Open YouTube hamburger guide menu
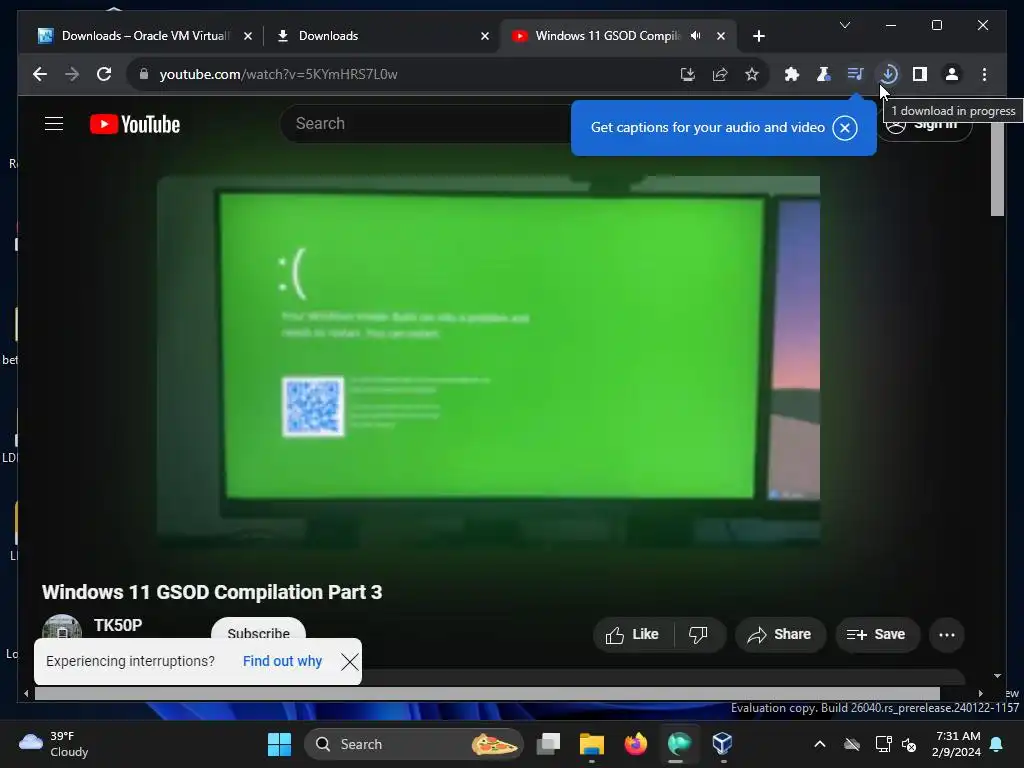The width and height of the screenshot is (1024, 768). pos(54,123)
